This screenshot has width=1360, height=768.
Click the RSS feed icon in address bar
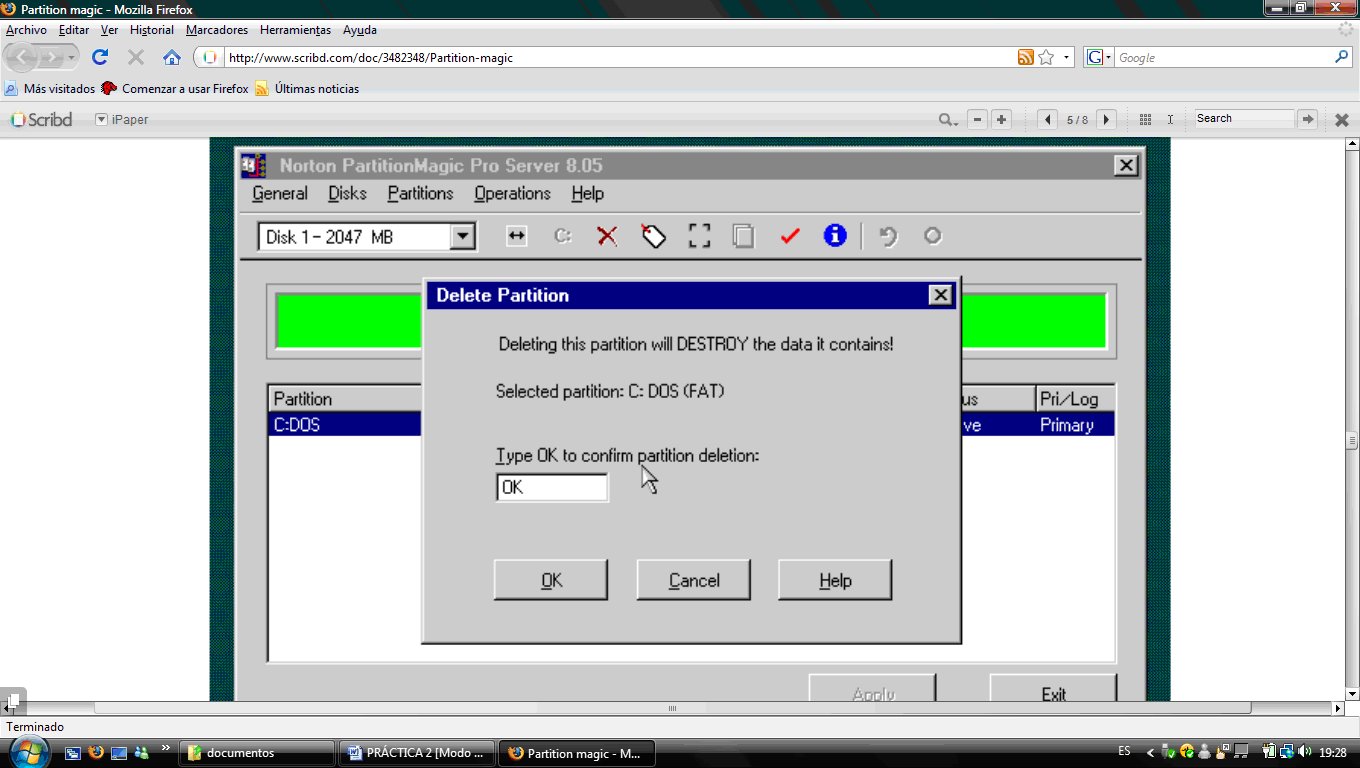point(1025,58)
